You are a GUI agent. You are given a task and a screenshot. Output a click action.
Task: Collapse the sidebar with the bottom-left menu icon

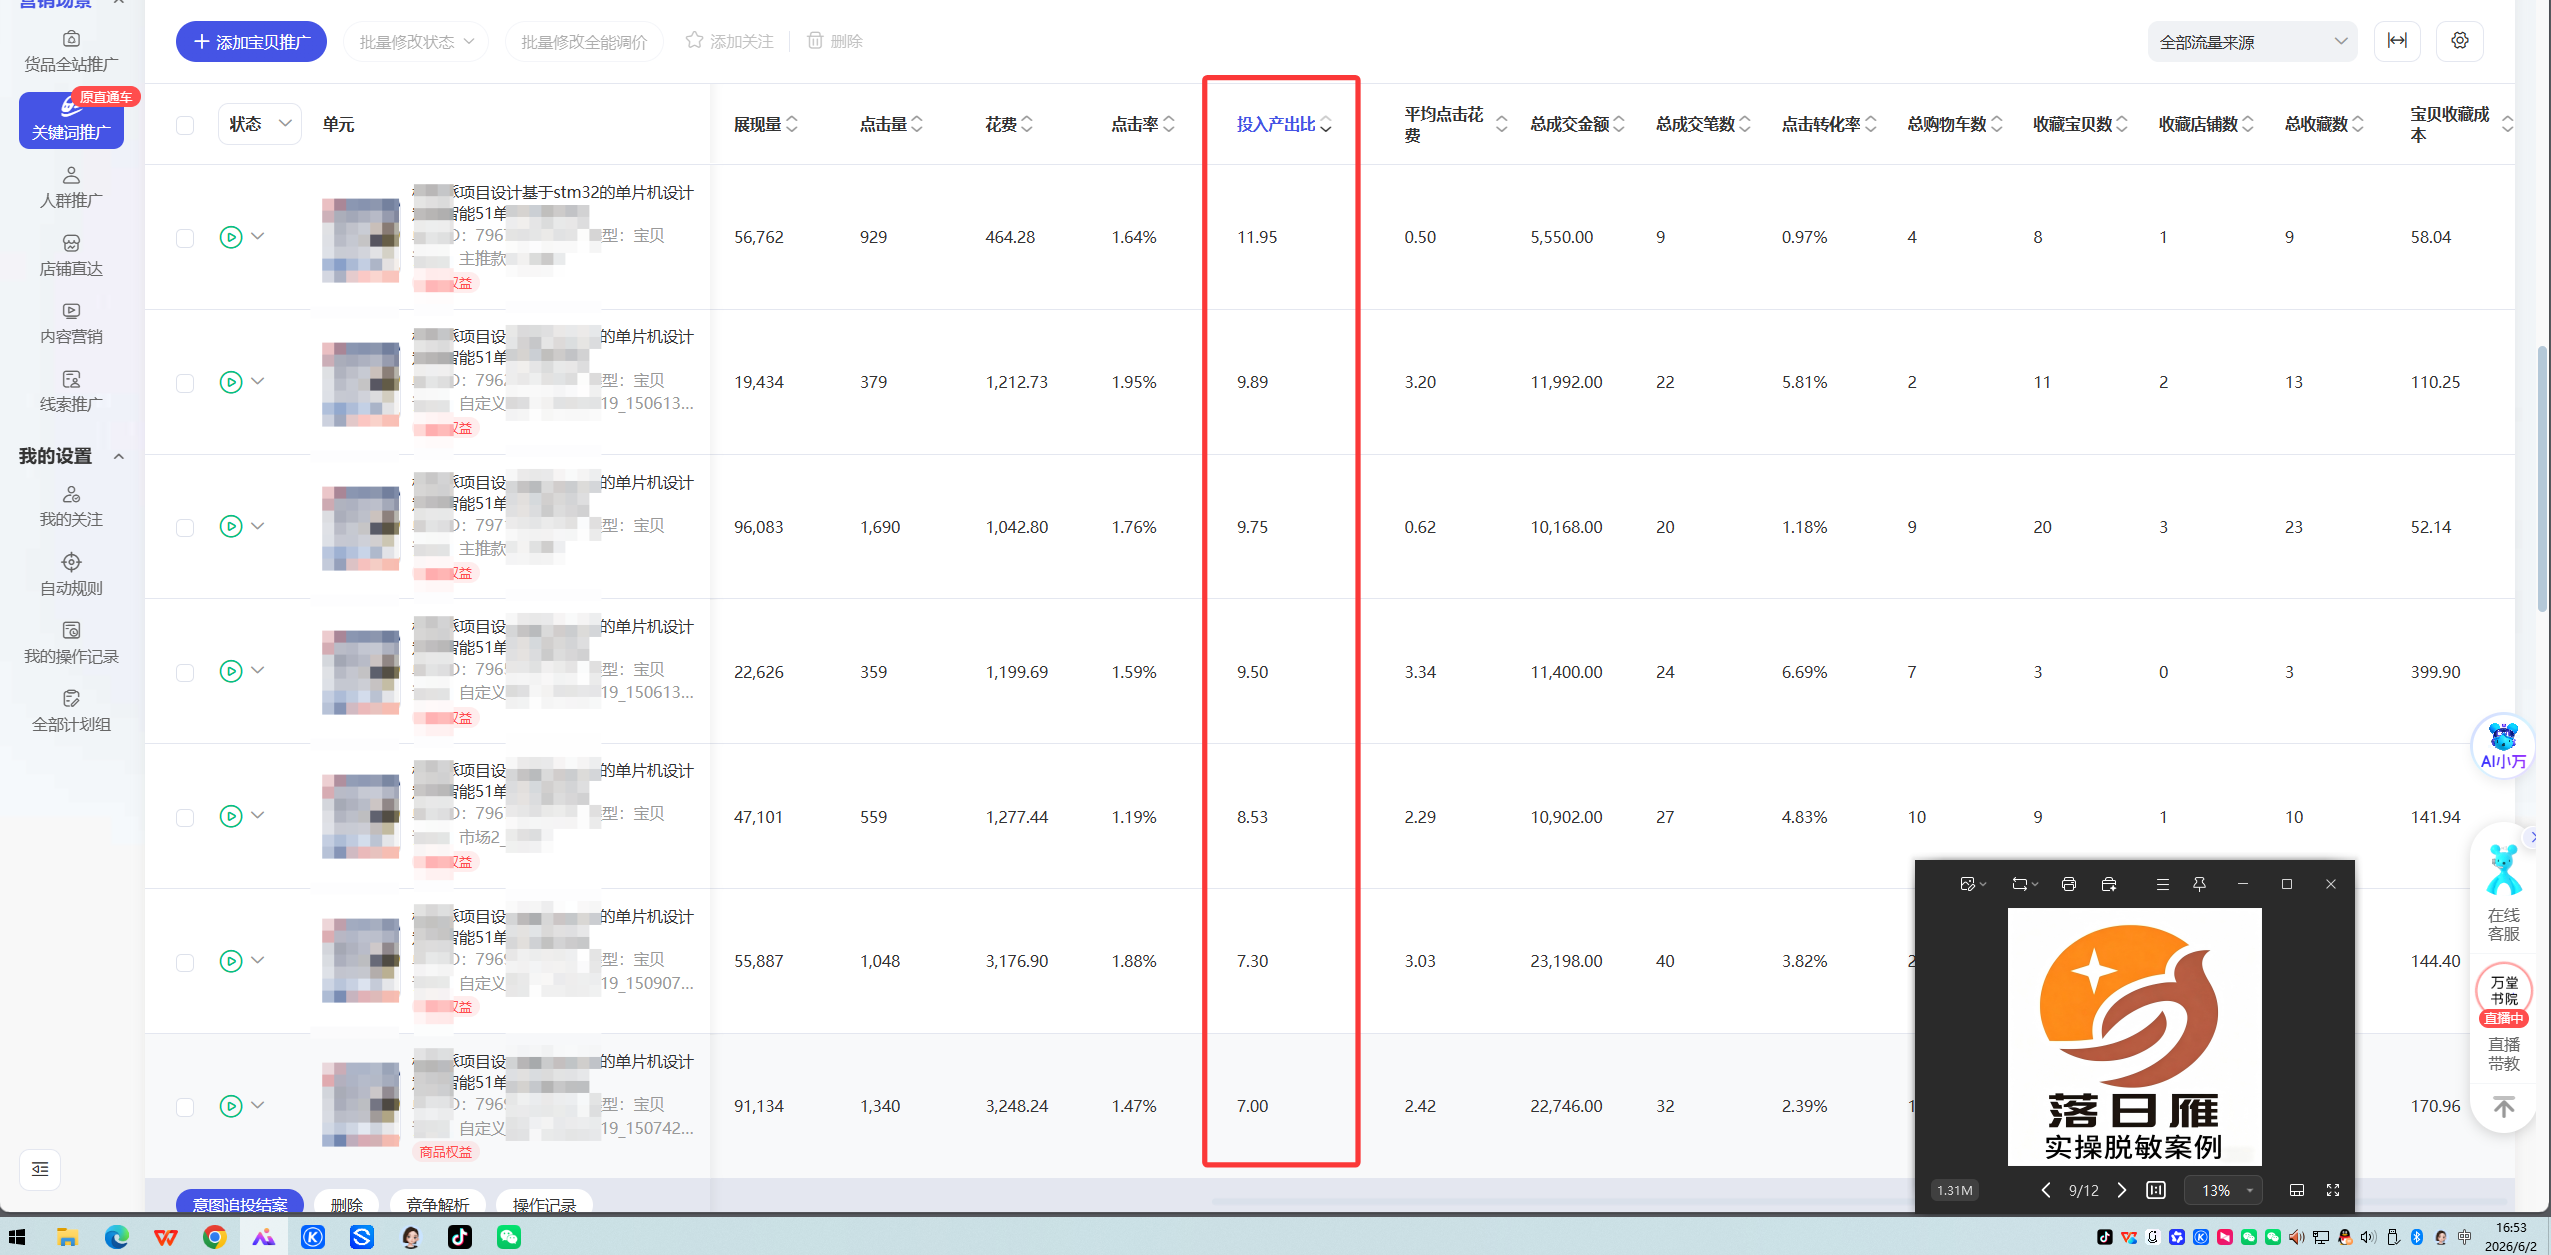(x=40, y=1169)
